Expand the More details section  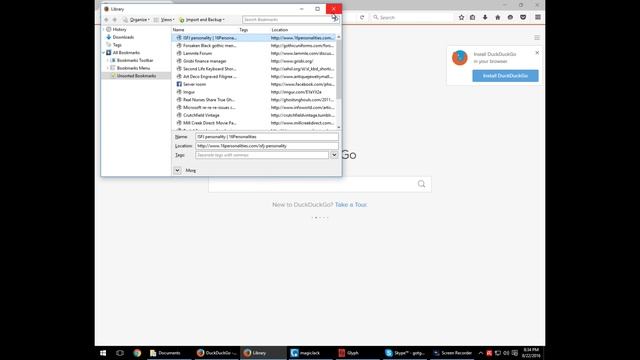click(x=178, y=170)
